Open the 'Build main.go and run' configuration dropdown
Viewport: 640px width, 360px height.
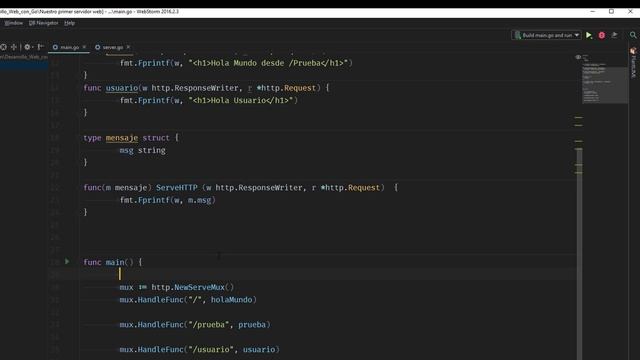[x=547, y=36]
